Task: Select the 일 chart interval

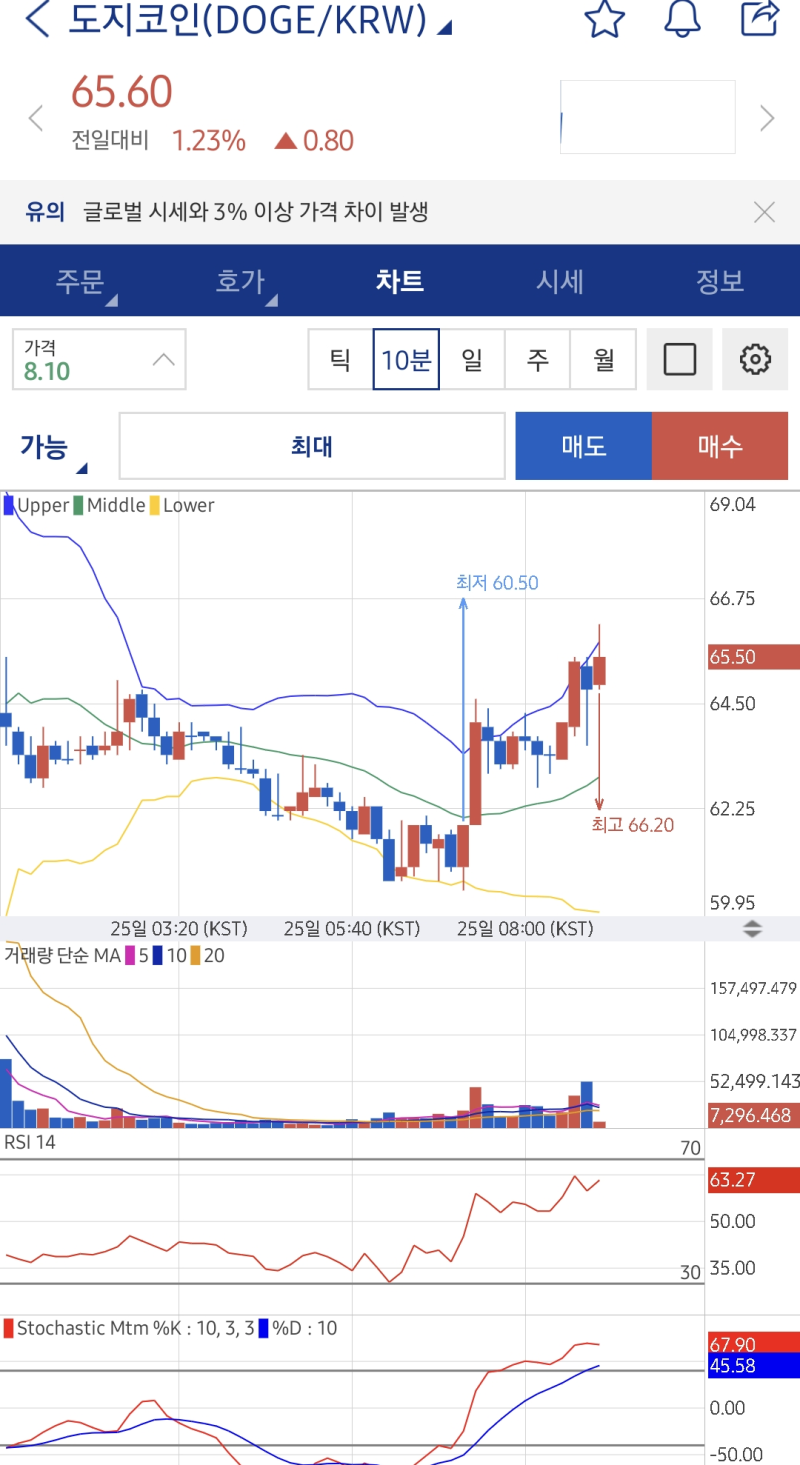Action: [472, 359]
